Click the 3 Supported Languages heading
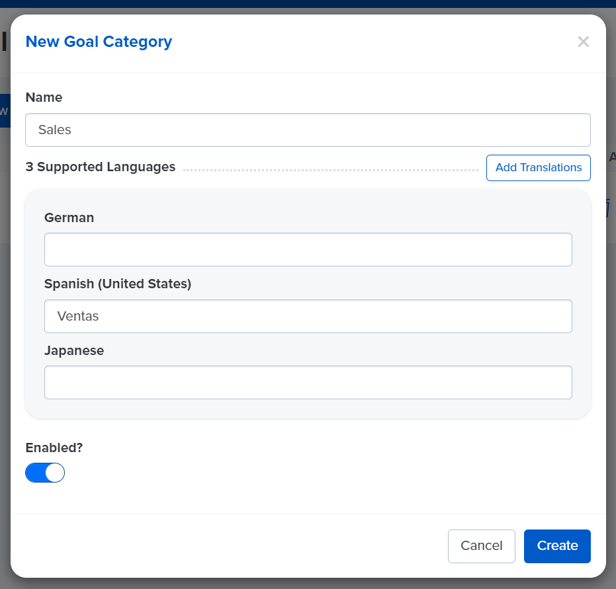The height and width of the screenshot is (589, 616). [x=100, y=167]
